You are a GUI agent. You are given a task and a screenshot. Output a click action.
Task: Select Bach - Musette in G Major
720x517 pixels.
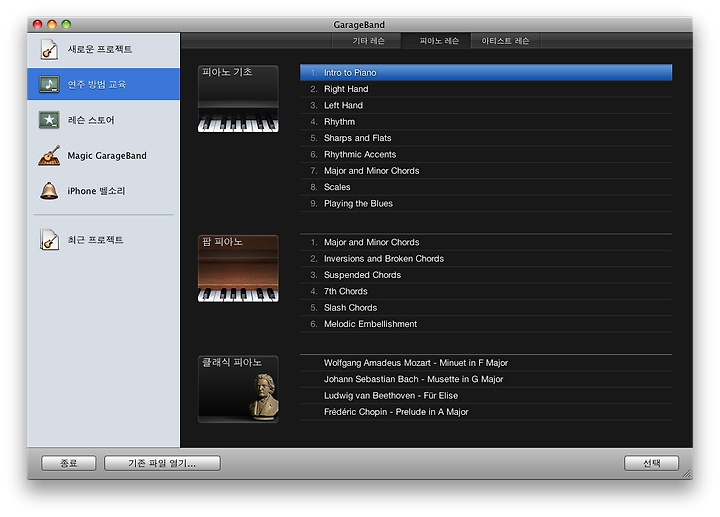[486, 379]
